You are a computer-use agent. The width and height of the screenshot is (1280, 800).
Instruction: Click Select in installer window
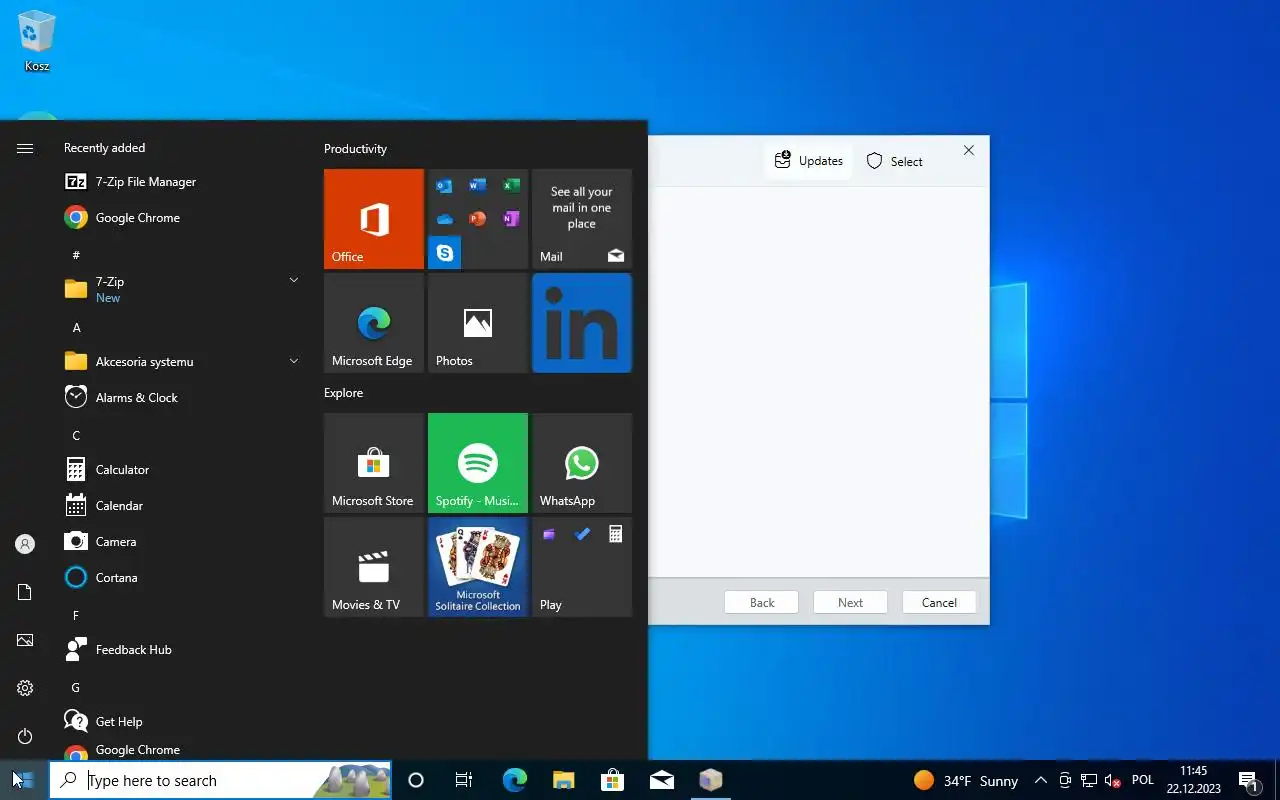(894, 161)
